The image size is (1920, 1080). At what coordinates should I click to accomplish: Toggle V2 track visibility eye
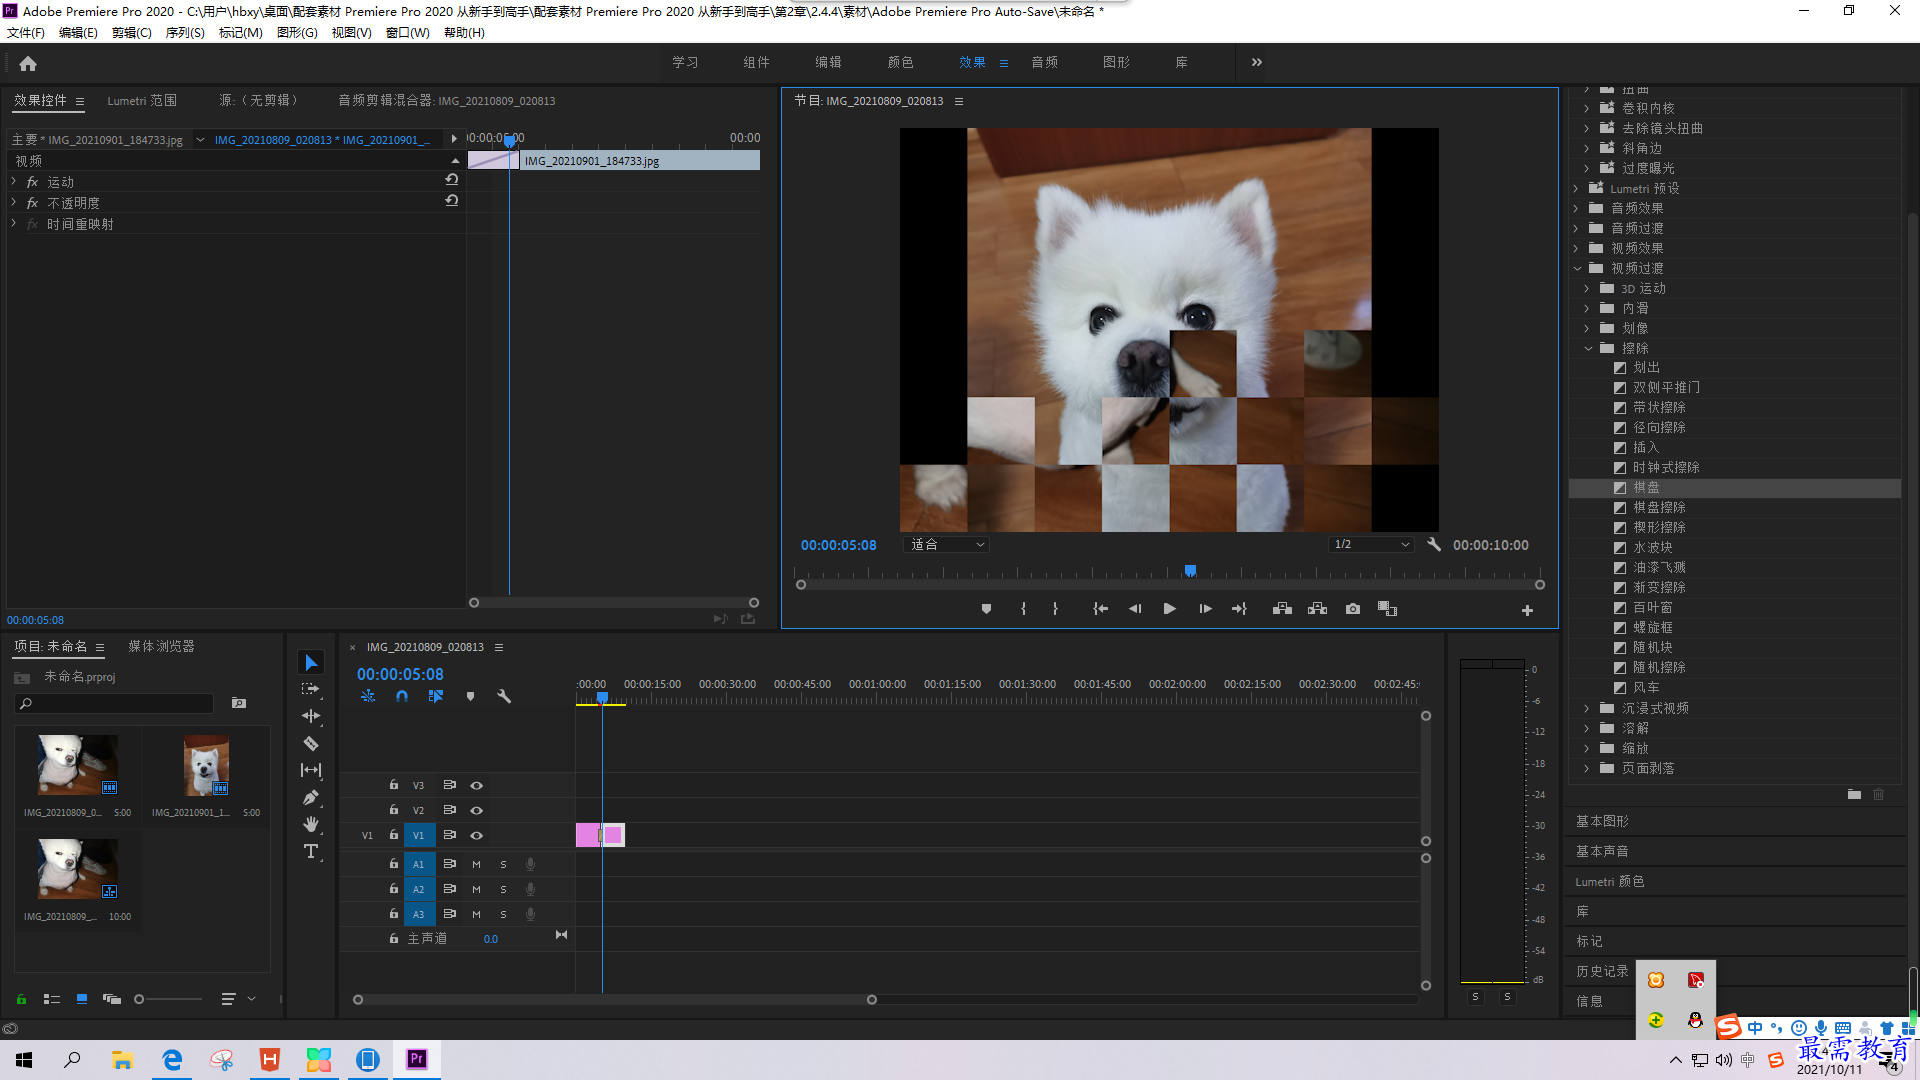click(477, 810)
